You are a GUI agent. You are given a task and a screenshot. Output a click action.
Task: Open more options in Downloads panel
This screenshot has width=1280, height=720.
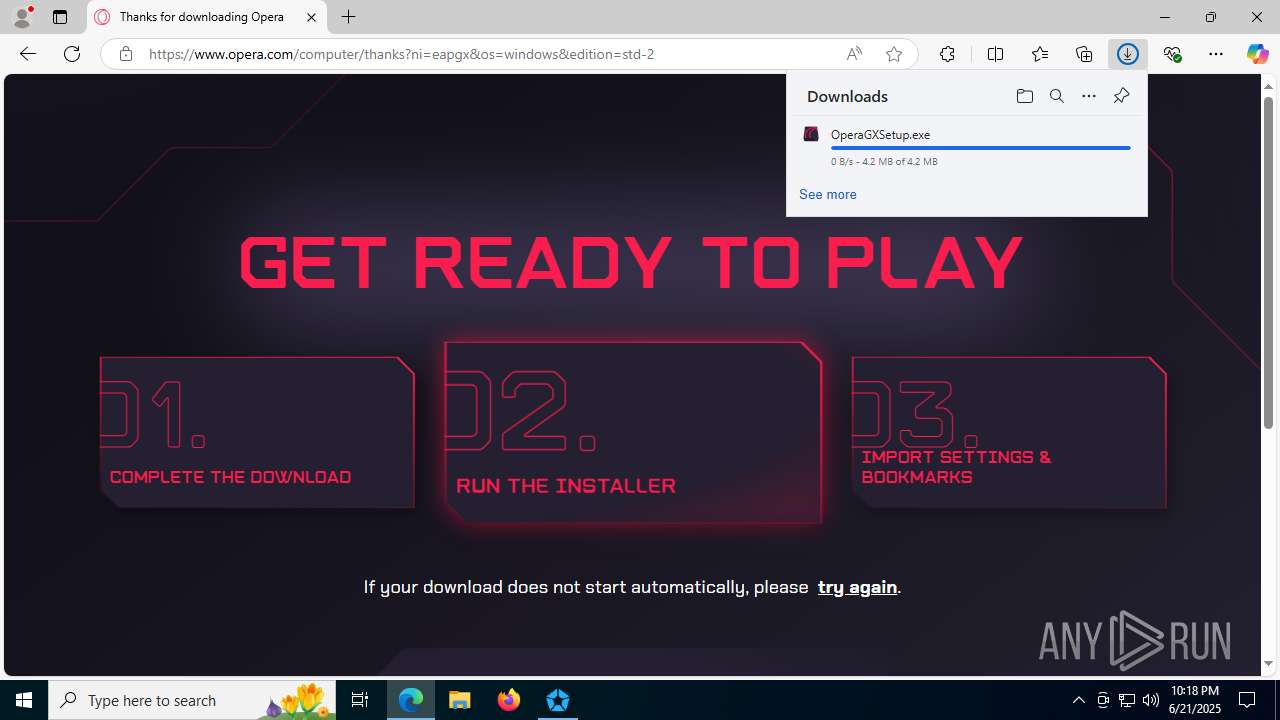pos(1089,96)
